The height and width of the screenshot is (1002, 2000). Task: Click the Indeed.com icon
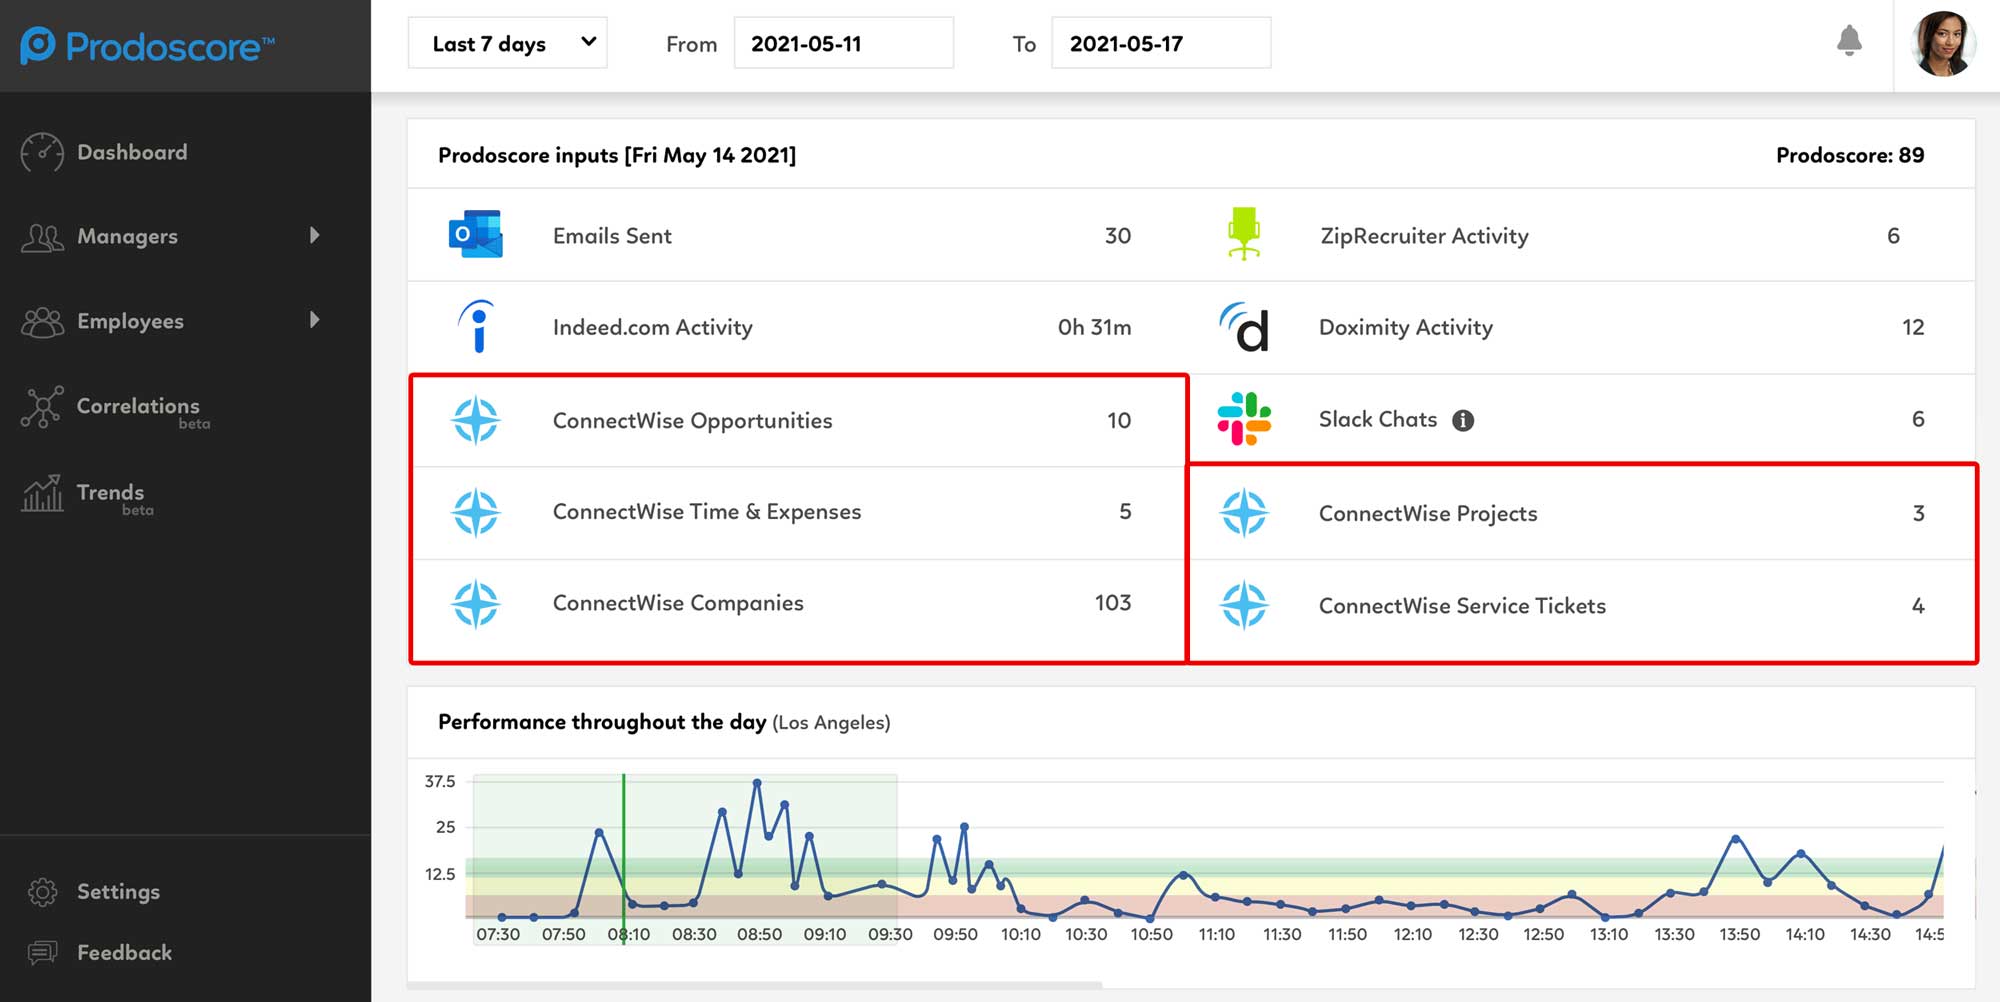[477, 326]
